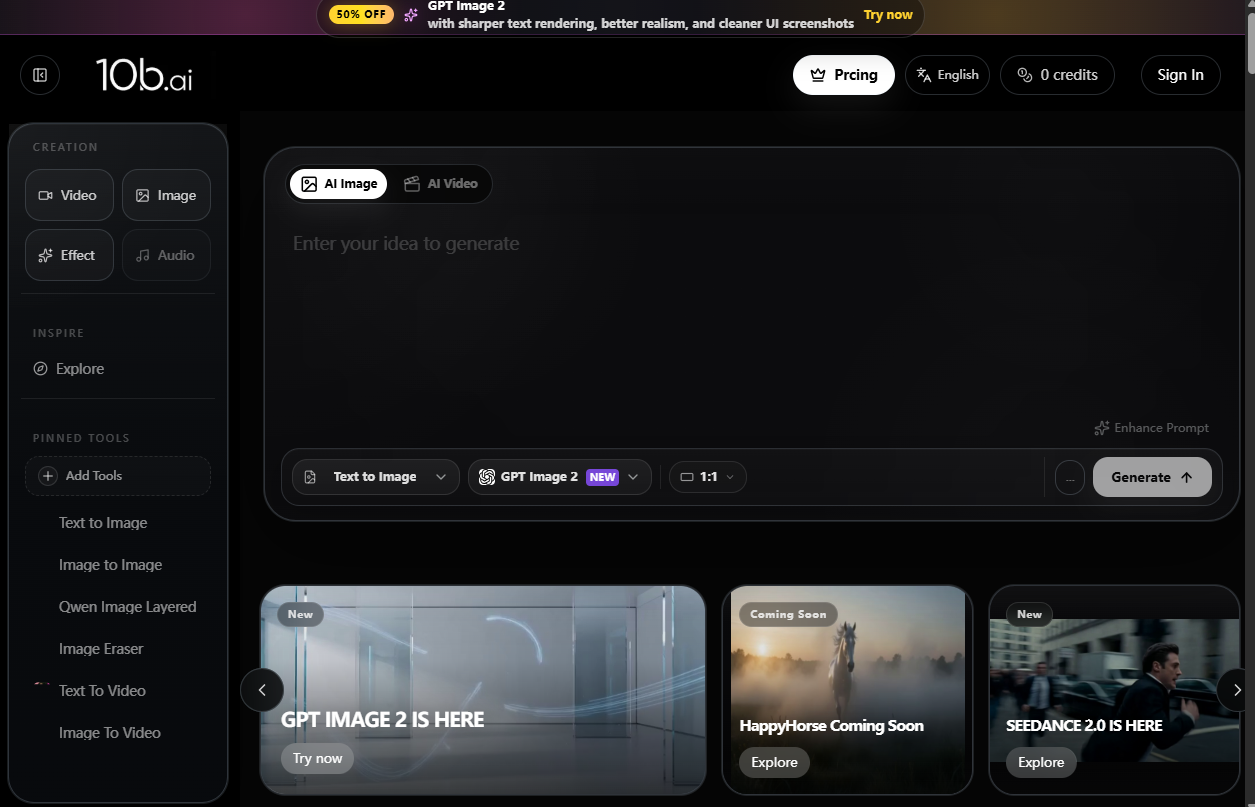1255x807 pixels.
Task: Click Explore on SEEDANCE 2.0 card
Action: [x=1041, y=763]
